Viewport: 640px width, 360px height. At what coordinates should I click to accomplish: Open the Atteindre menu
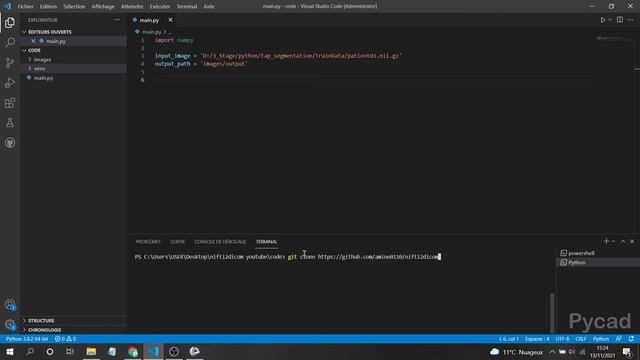click(132, 6)
